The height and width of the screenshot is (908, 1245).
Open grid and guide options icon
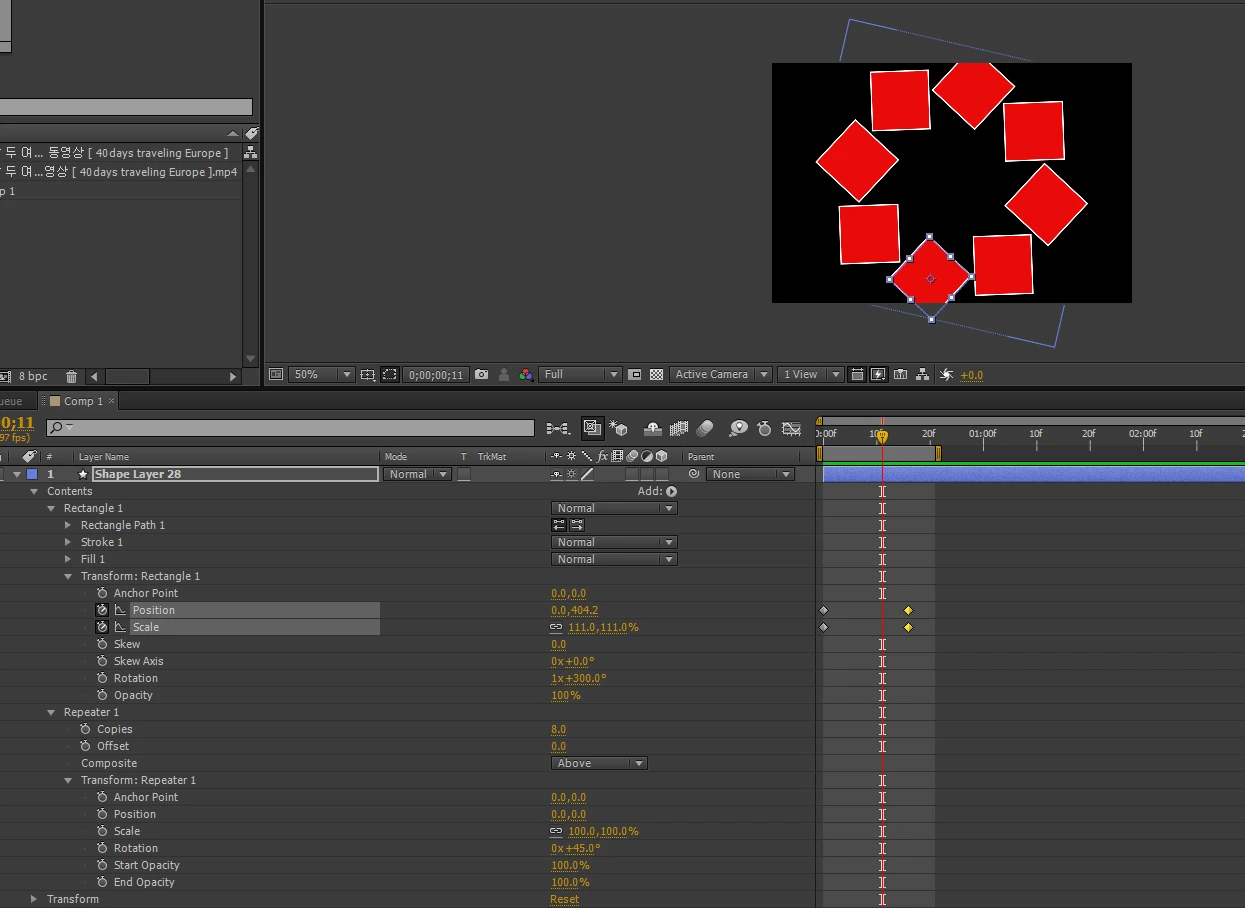coord(367,375)
